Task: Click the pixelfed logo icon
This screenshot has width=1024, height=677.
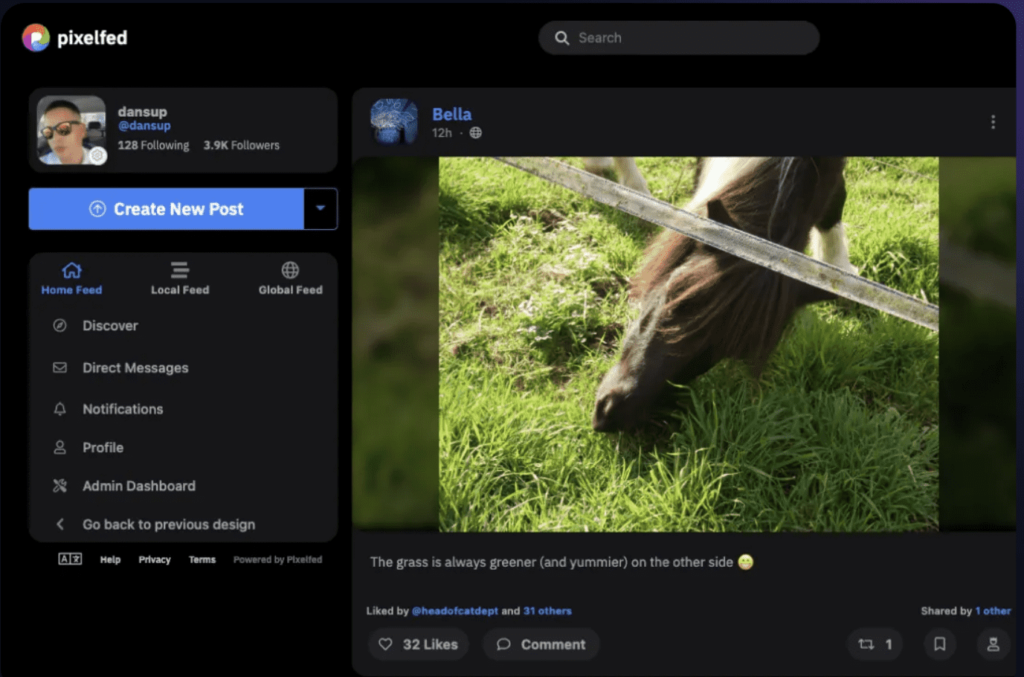Action: [36, 38]
